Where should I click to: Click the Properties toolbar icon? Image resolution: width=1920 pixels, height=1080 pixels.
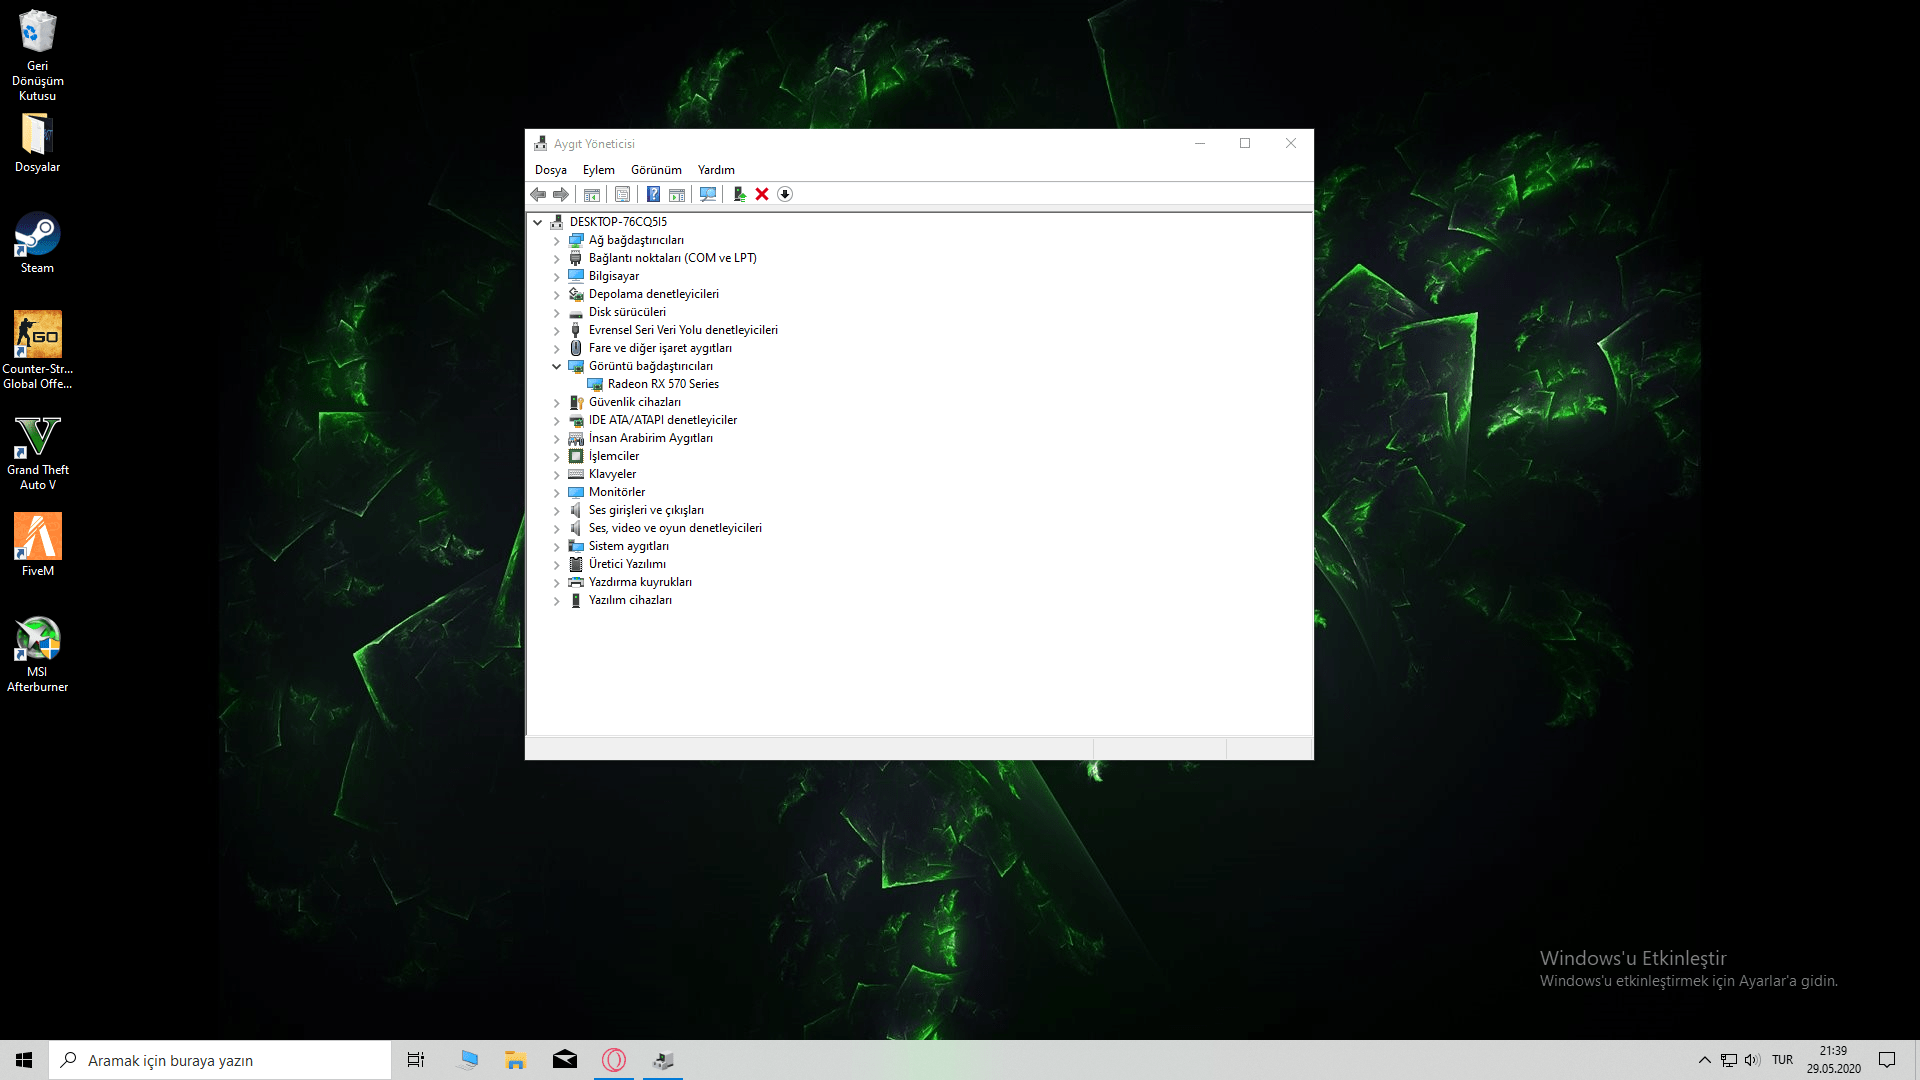pos(622,194)
